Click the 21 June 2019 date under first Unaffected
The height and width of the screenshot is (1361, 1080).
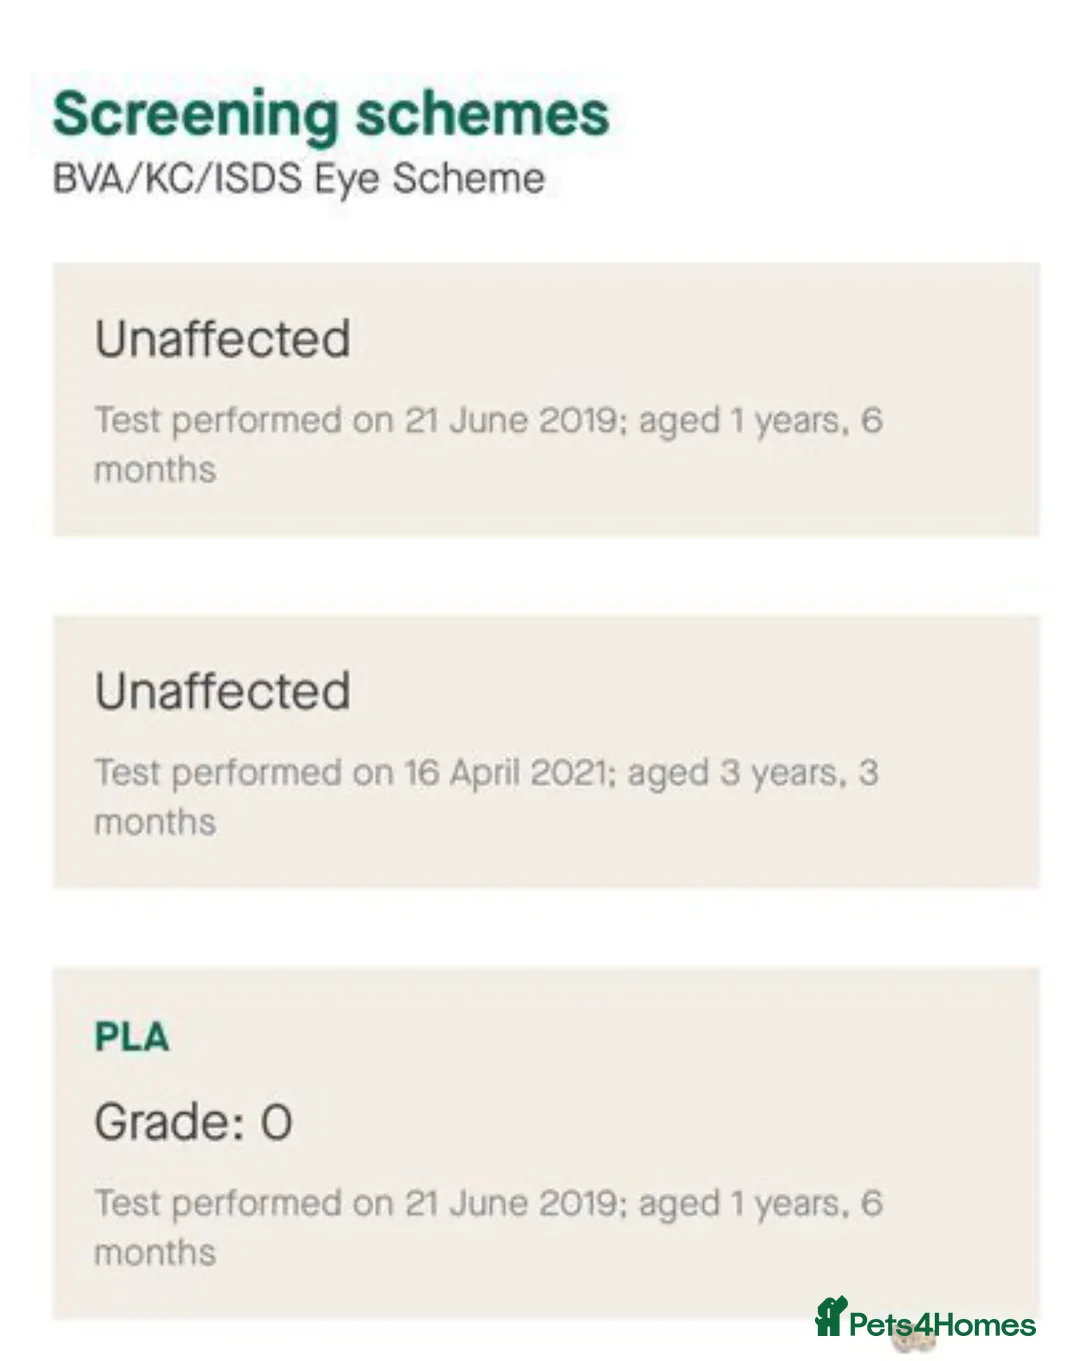(x=509, y=420)
